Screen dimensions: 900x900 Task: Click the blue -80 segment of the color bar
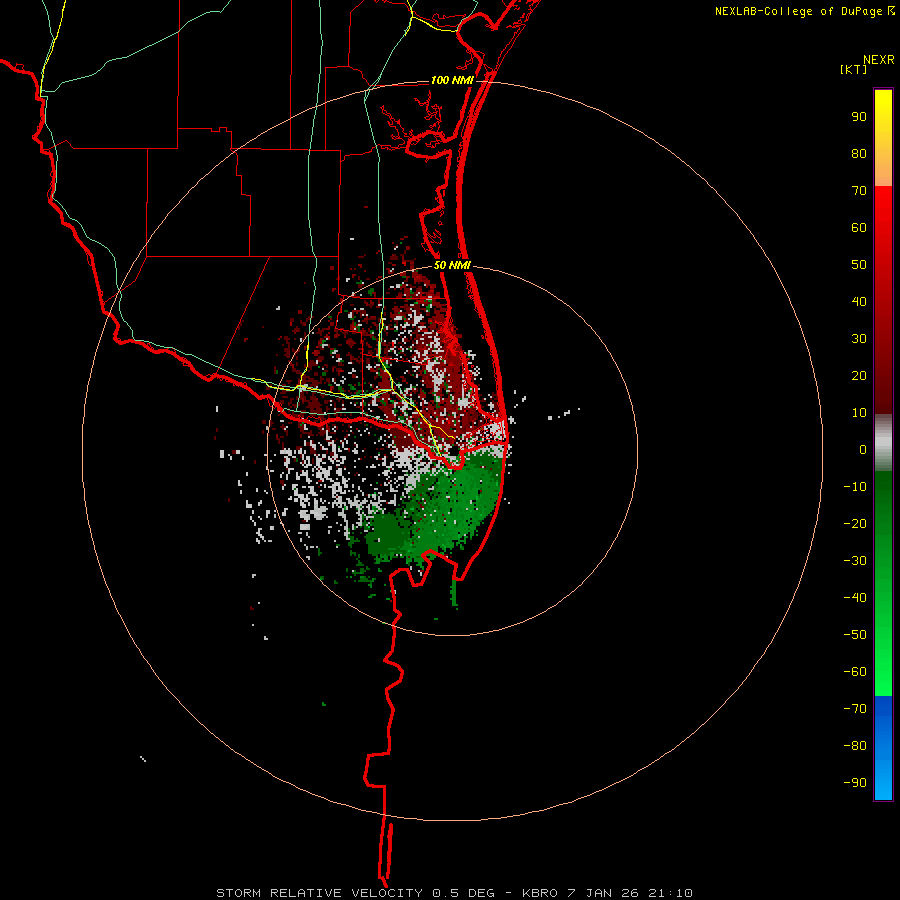(x=883, y=746)
